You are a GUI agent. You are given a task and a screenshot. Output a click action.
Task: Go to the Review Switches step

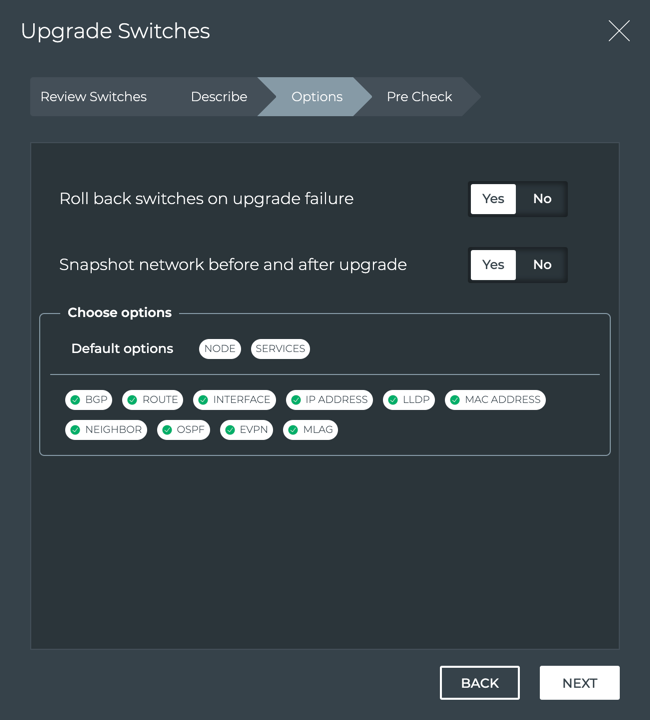click(x=93, y=97)
